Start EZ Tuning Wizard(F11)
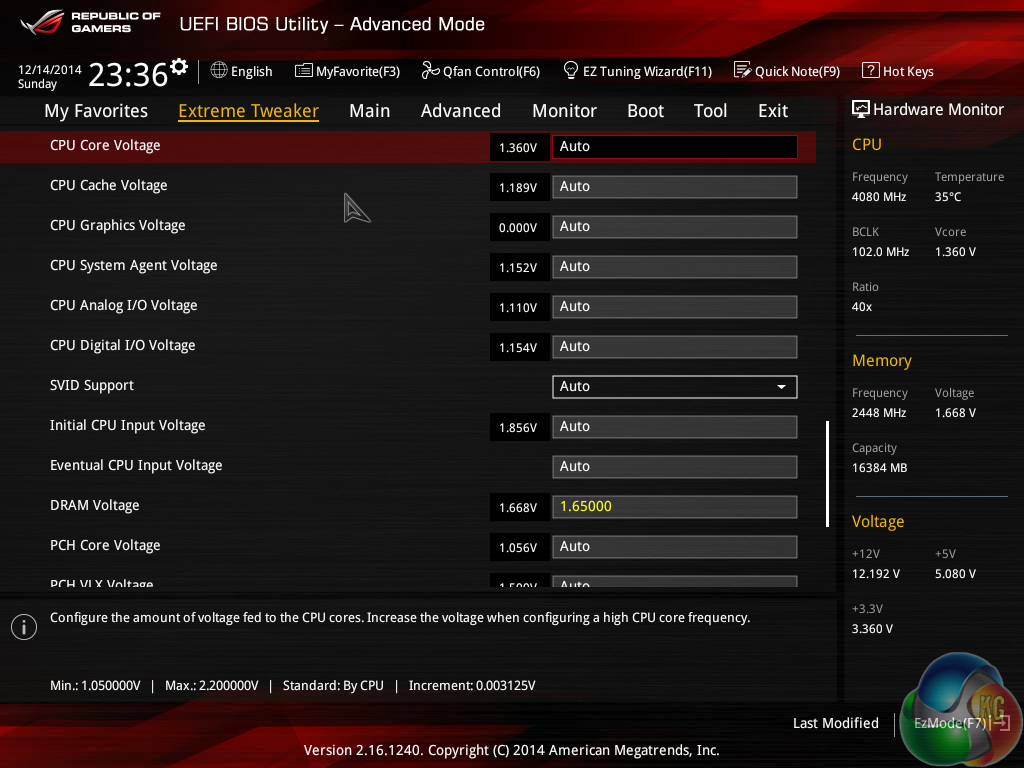The width and height of the screenshot is (1024, 768). [637, 71]
